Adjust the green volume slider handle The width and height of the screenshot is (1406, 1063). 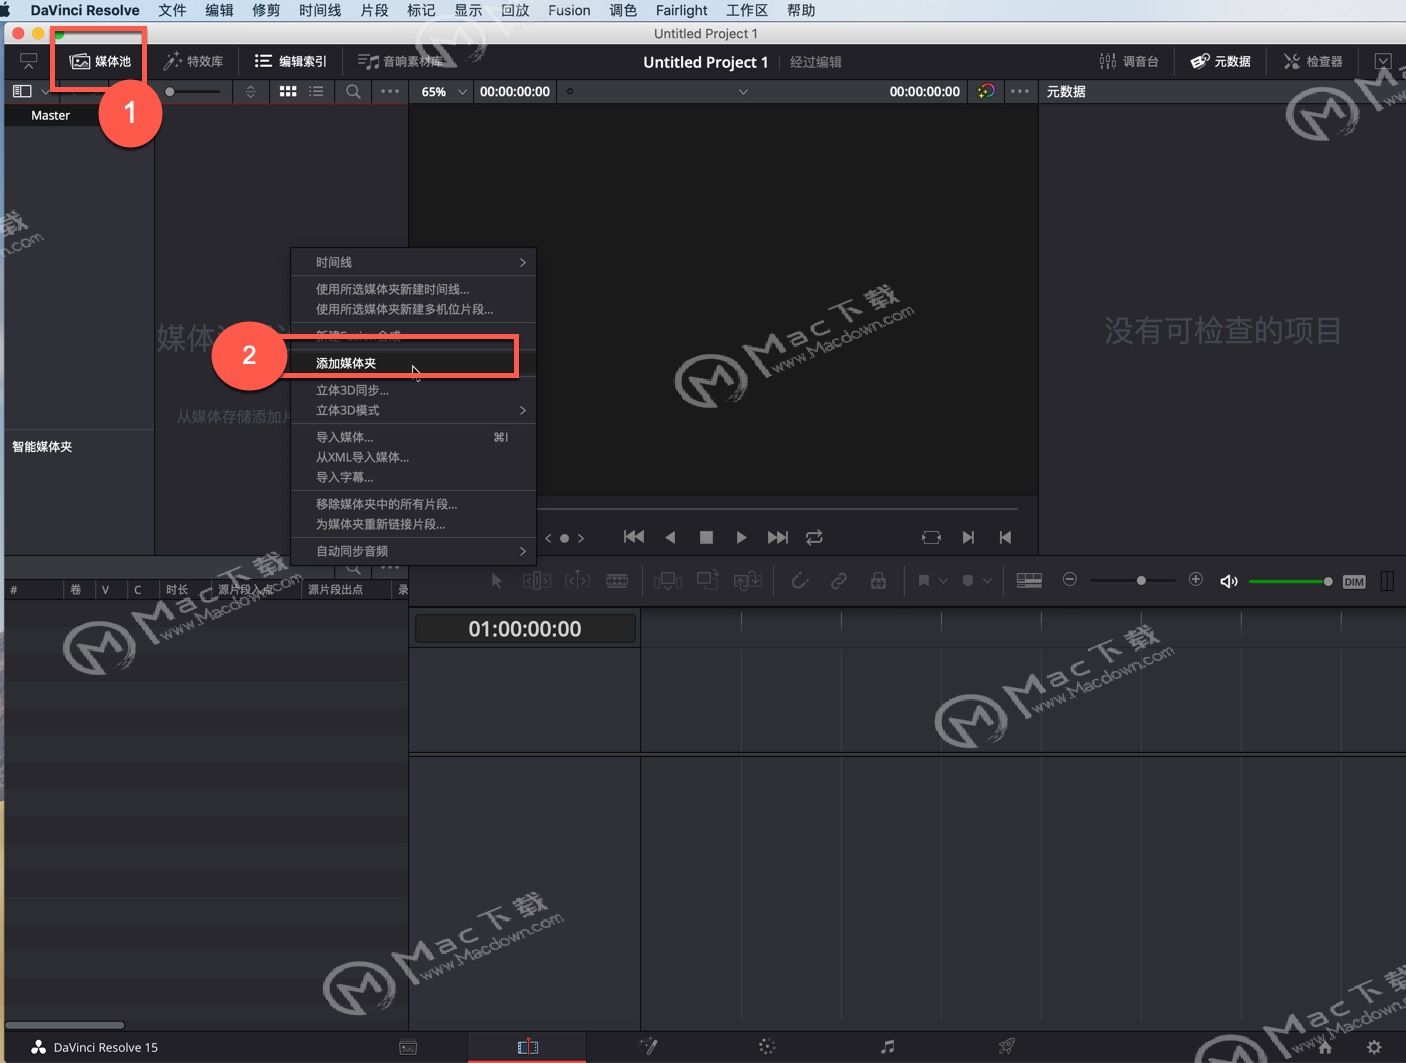[x=1328, y=581]
